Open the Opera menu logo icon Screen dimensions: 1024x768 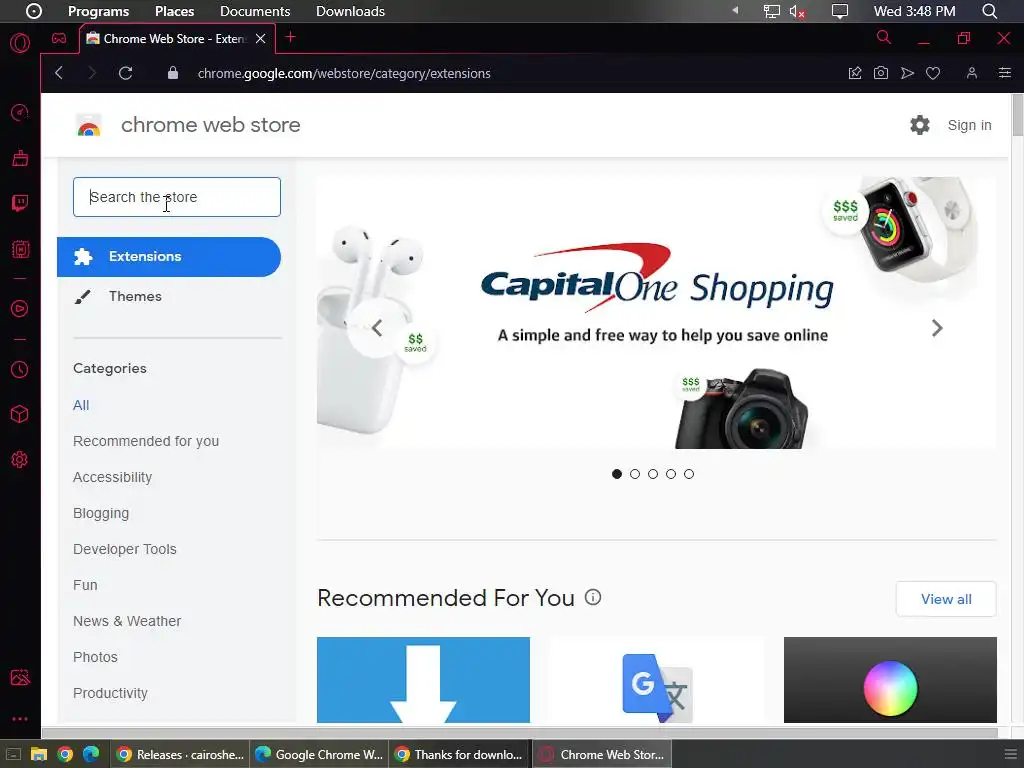(x=20, y=44)
